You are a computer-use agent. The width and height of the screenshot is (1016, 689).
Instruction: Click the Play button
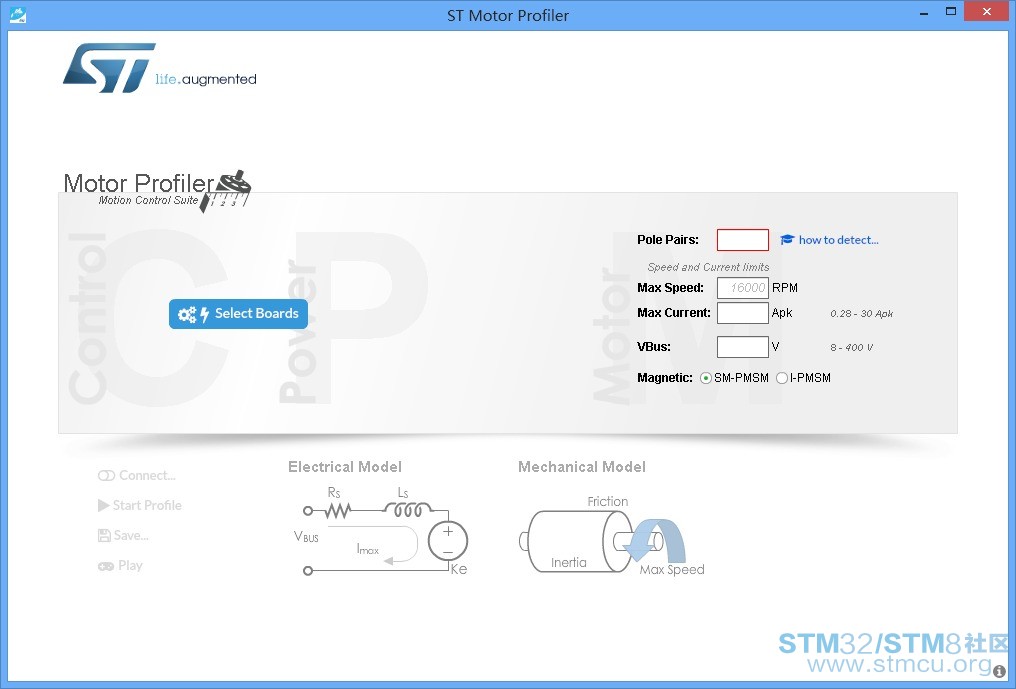[120, 565]
